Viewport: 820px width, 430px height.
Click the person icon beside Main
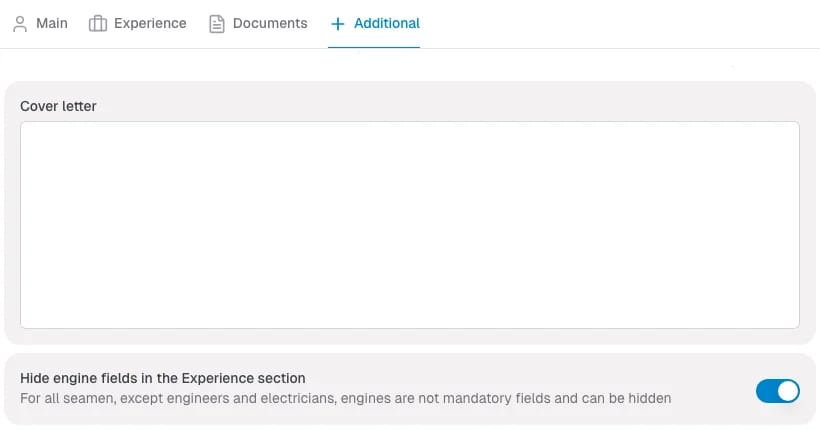[20, 24]
